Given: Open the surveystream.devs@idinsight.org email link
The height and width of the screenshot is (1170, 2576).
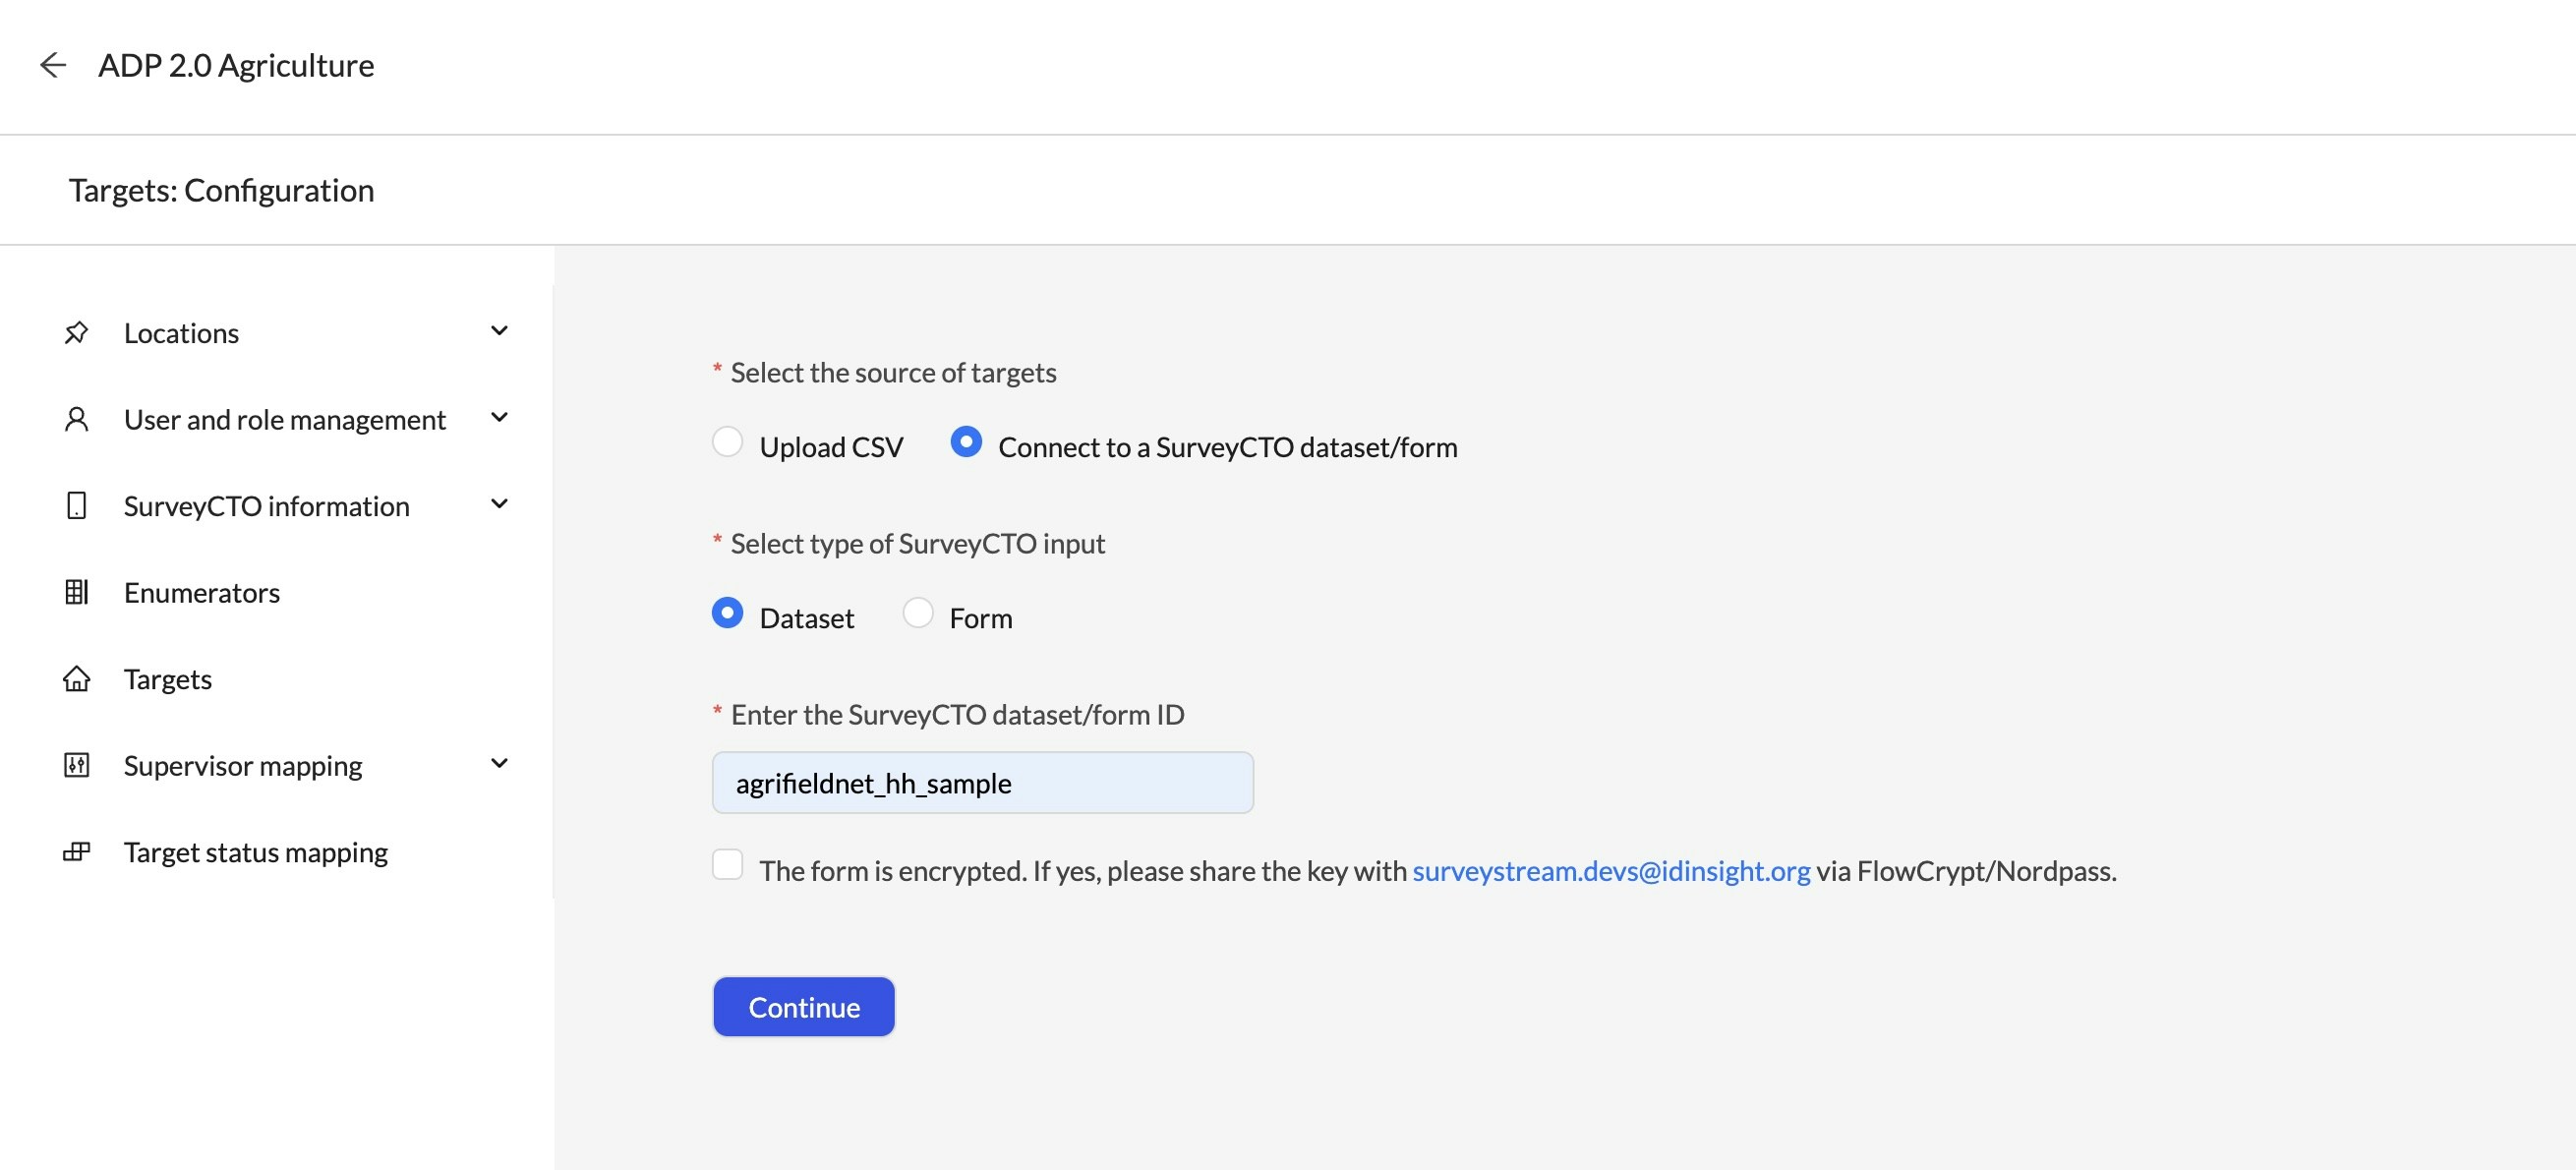Looking at the screenshot, I should 1610,870.
